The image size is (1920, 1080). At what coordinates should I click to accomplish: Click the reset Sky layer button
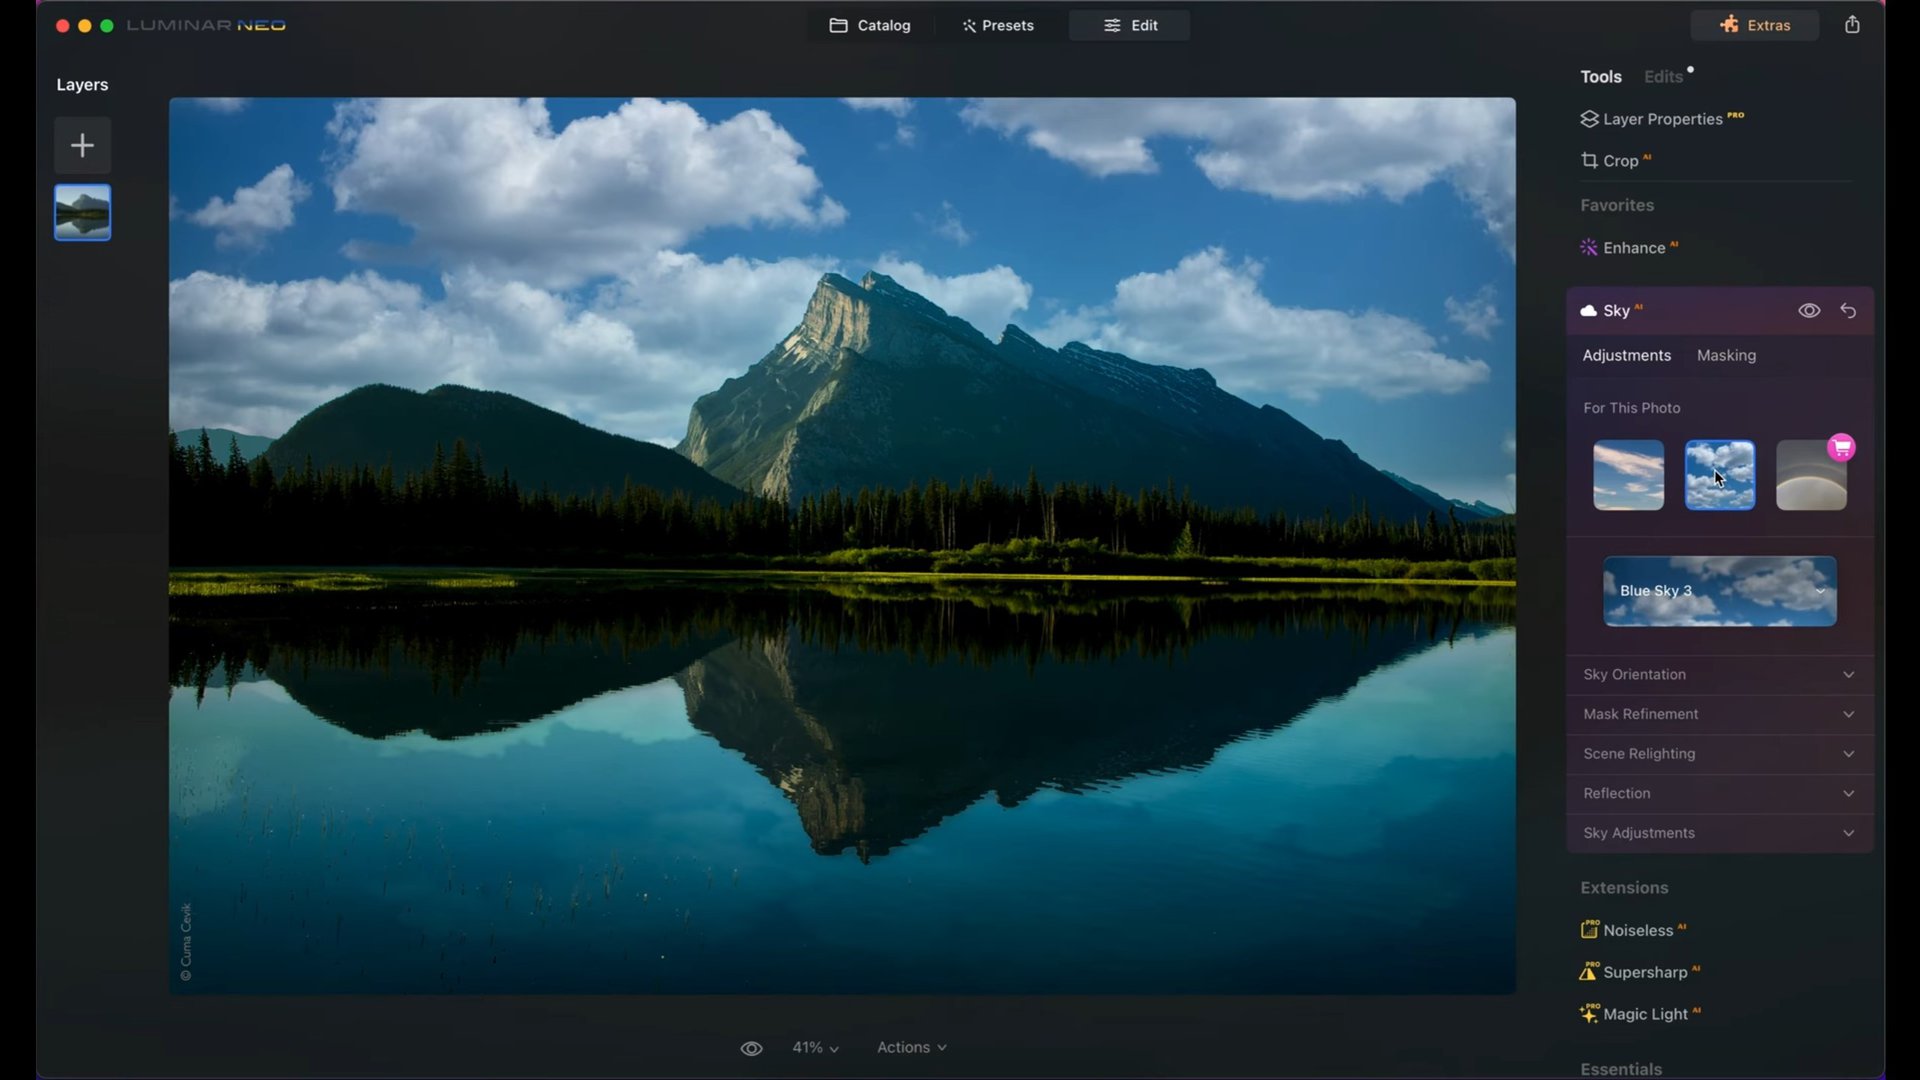coord(1847,310)
